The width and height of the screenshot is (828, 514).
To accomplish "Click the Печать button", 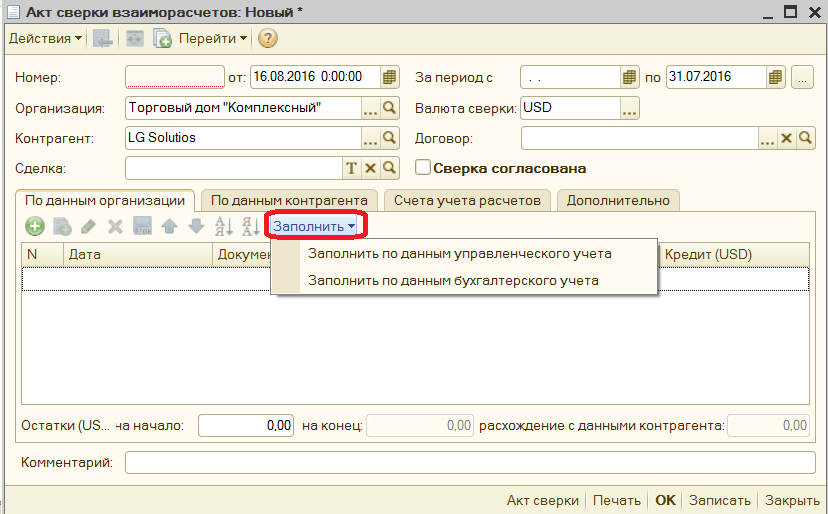I will (x=616, y=501).
